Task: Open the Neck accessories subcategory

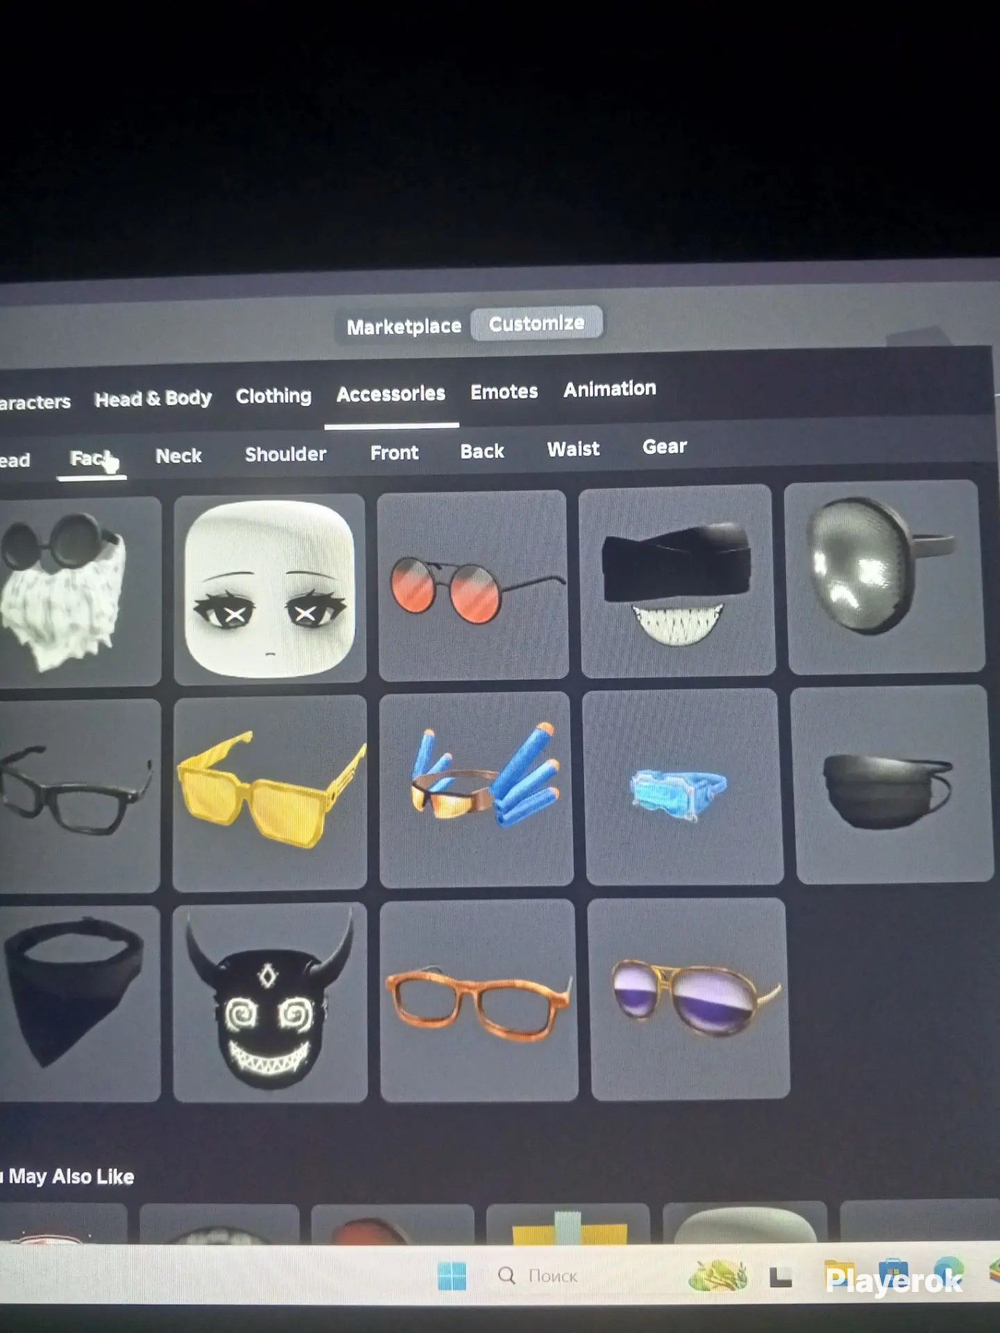Action: [x=178, y=456]
